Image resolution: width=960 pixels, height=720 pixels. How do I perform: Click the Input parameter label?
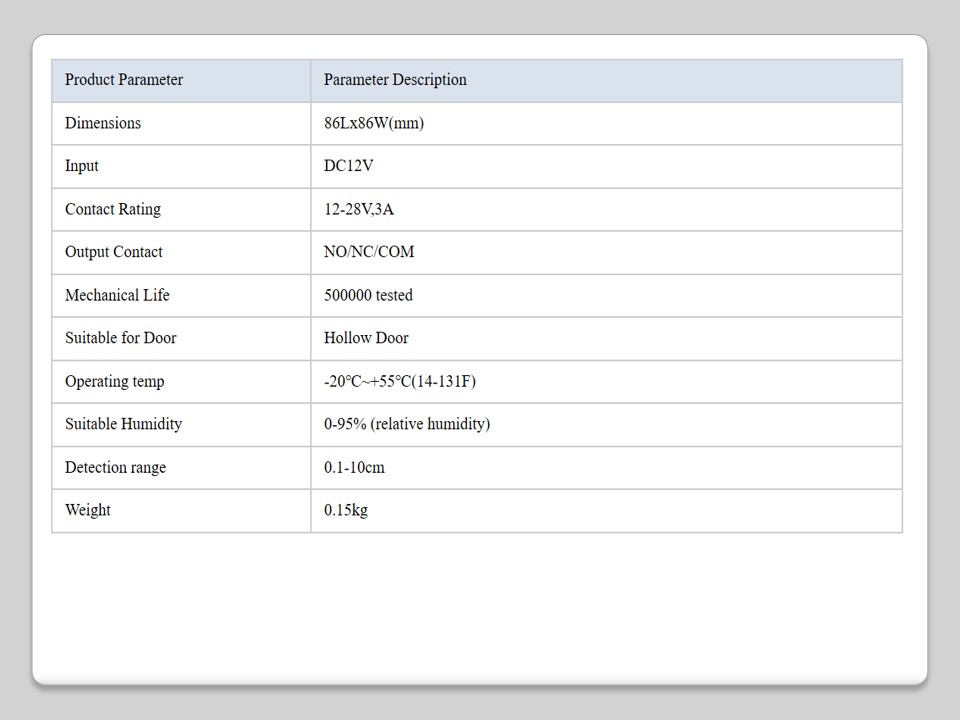(x=82, y=166)
